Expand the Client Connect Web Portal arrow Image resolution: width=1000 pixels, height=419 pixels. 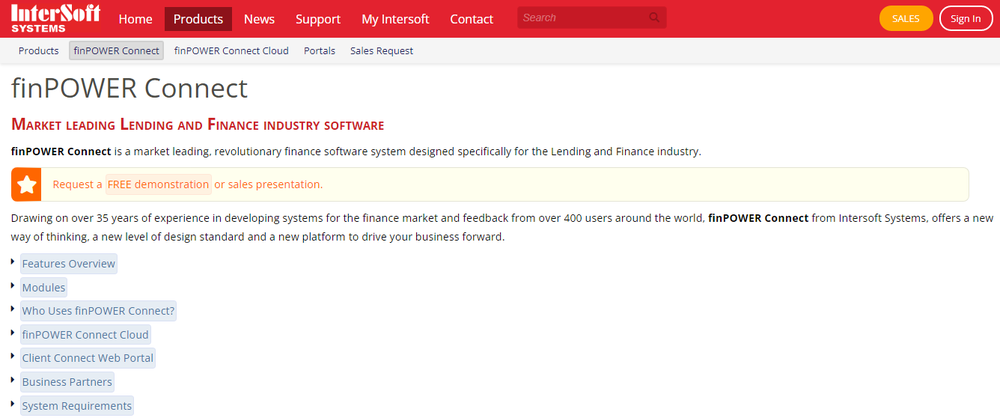coord(13,355)
